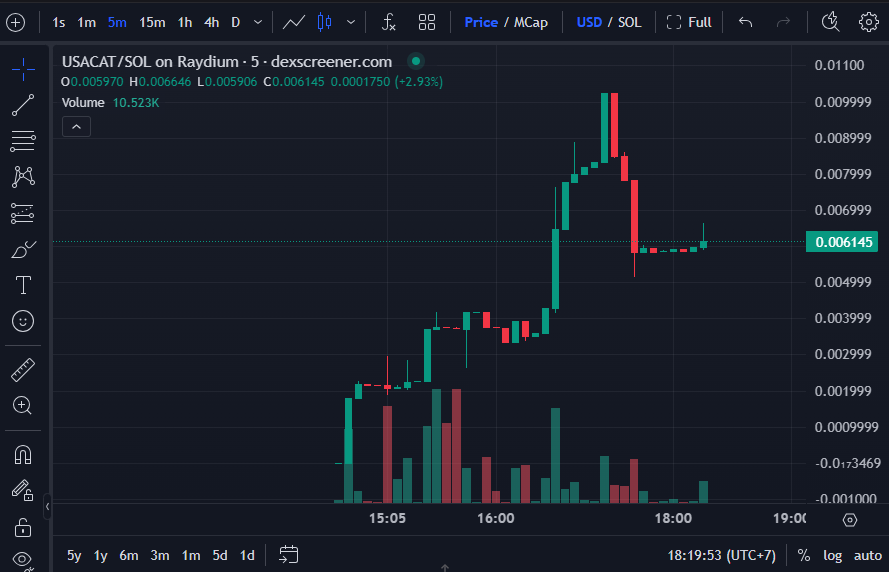This screenshot has height=572, width=889.
Task: Select the pattern drawing tool
Action: click(x=23, y=177)
